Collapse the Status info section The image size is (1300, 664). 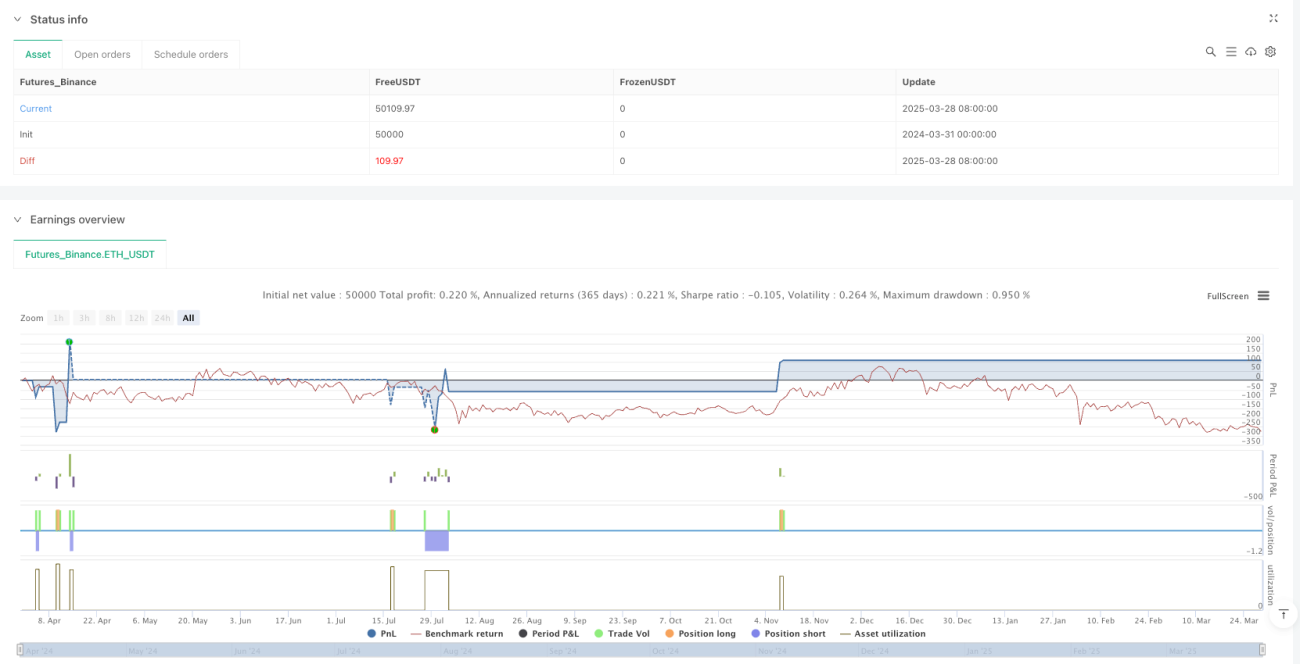(x=17, y=19)
